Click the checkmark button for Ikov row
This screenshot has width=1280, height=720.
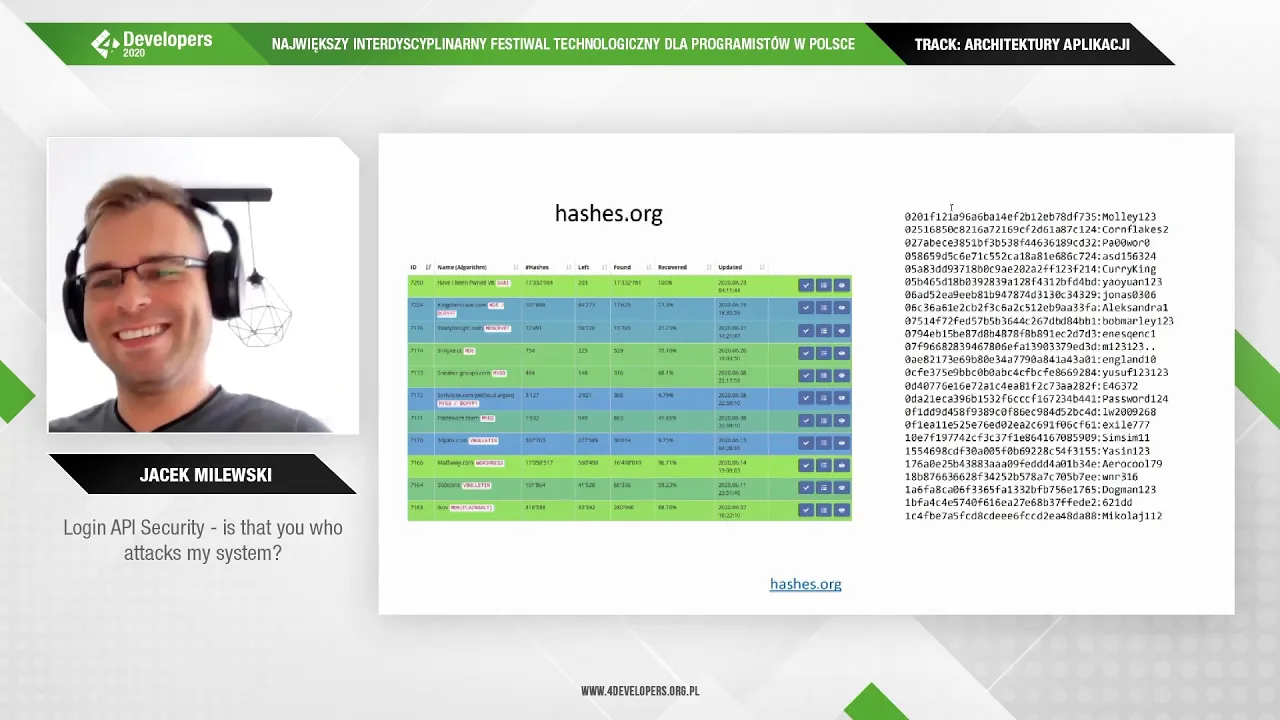pos(806,510)
